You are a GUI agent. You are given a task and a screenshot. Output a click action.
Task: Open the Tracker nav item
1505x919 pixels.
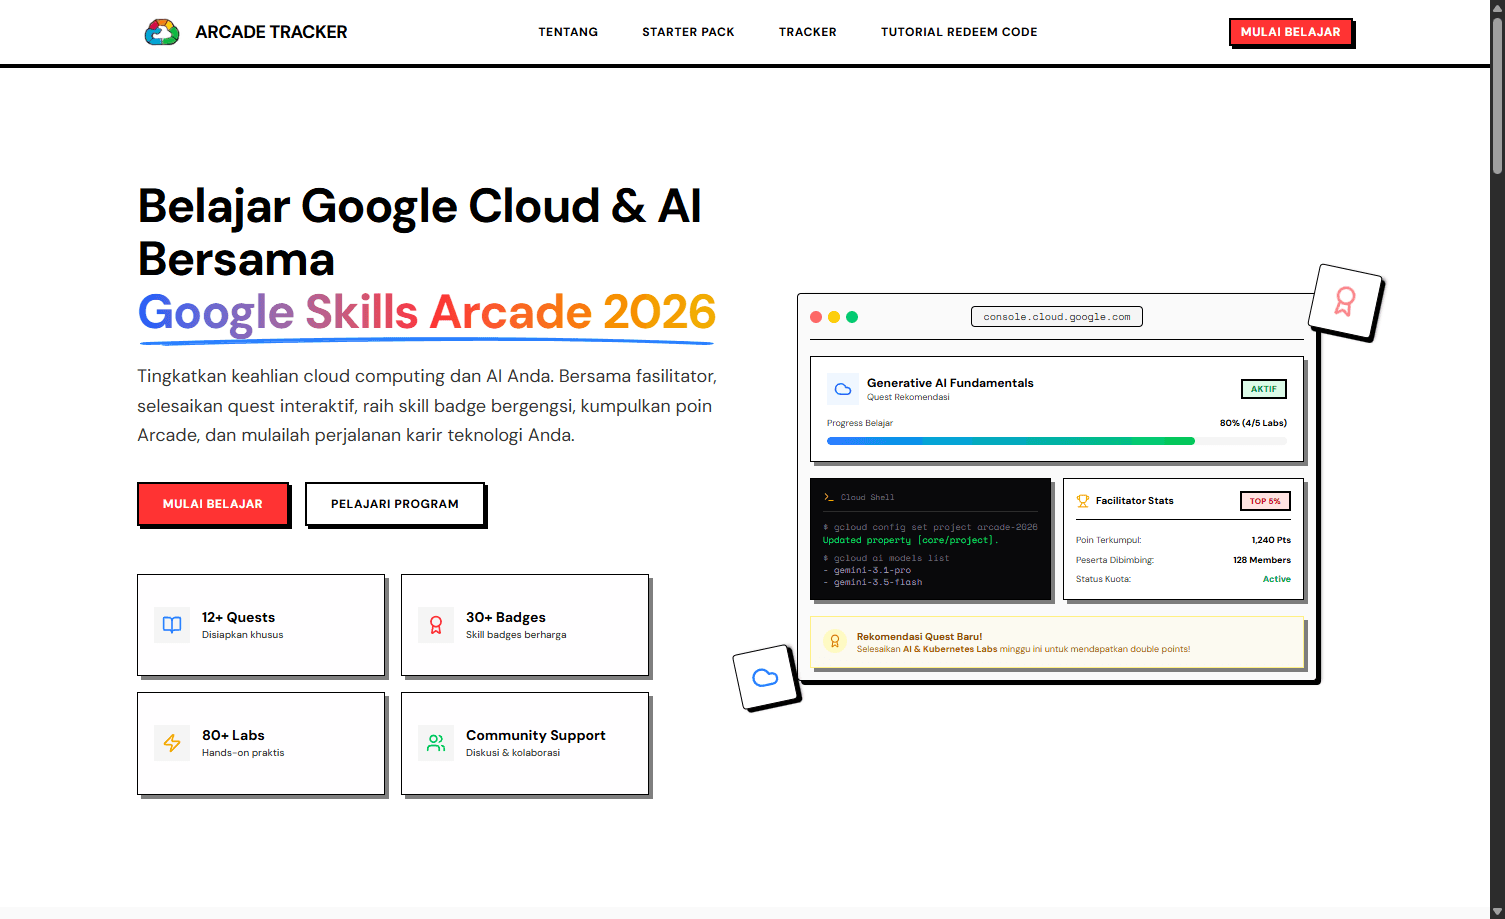[x=808, y=32]
